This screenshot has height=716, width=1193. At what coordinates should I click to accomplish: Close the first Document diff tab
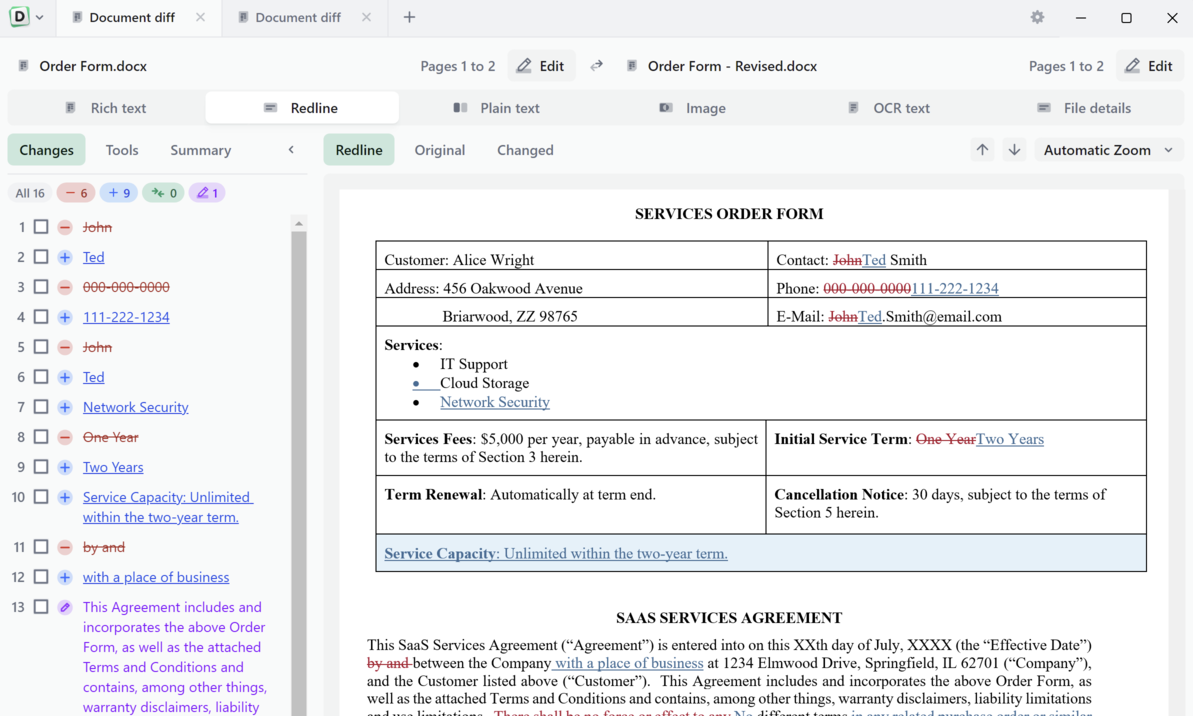click(200, 17)
